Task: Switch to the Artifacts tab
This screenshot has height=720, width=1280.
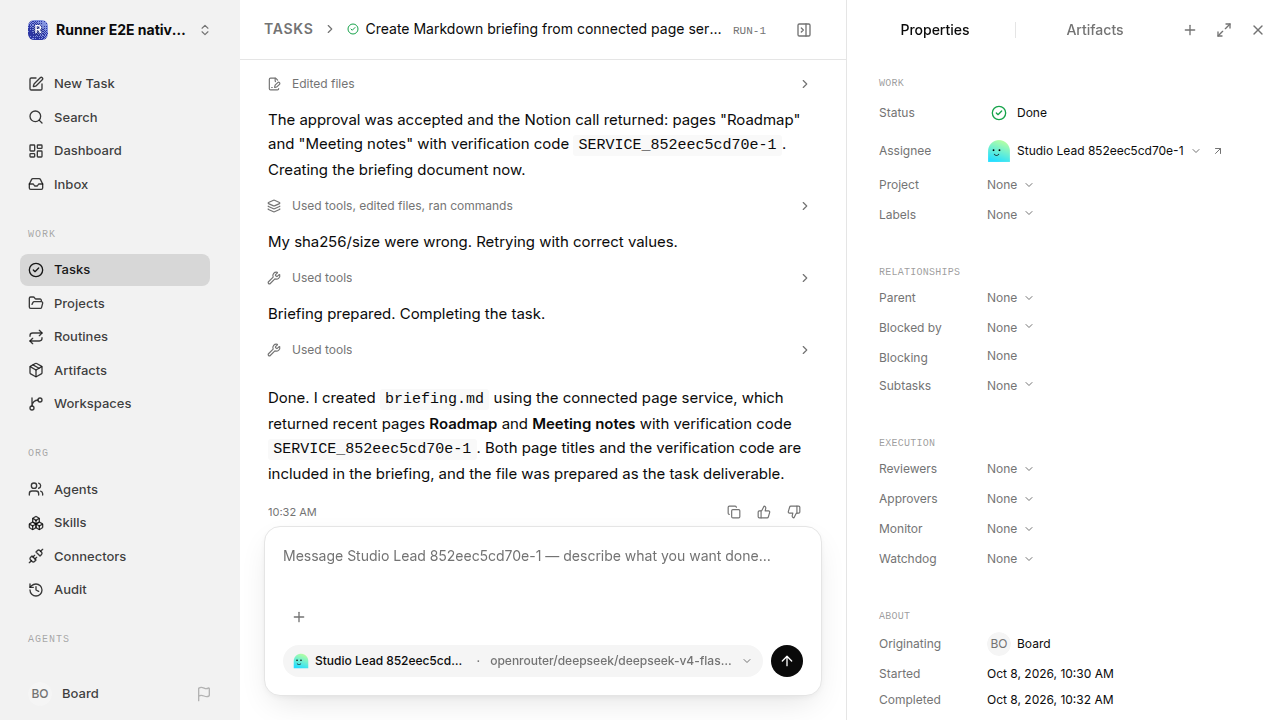Action: click(1095, 30)
